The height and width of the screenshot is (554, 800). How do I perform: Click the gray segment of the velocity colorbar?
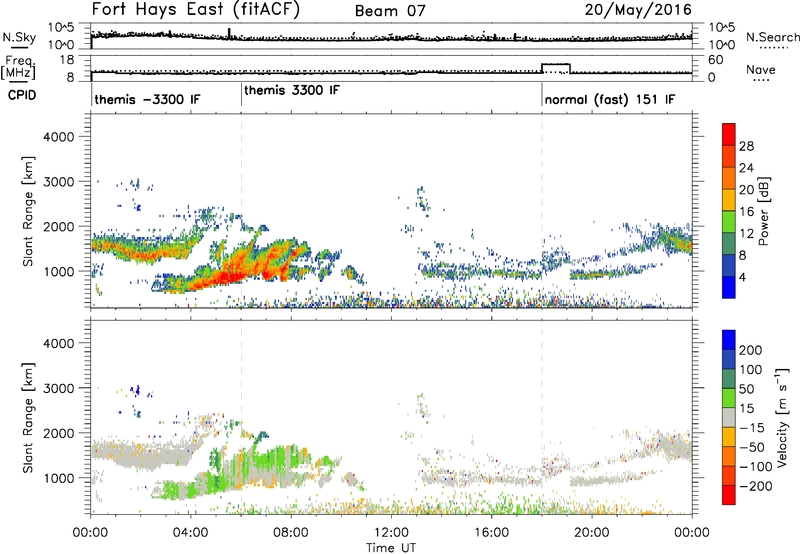[729, 417]
